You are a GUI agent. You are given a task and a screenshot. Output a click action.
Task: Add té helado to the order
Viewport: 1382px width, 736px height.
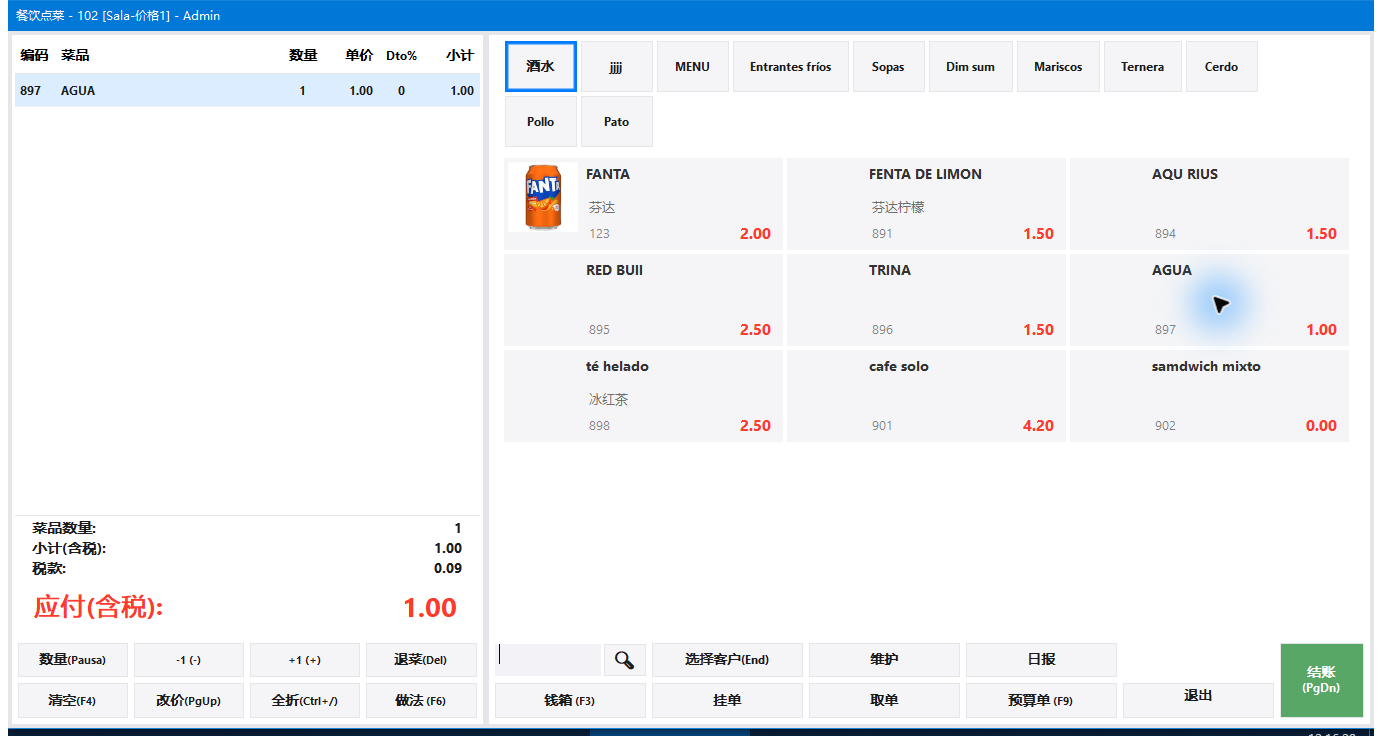tap(643, 396)
